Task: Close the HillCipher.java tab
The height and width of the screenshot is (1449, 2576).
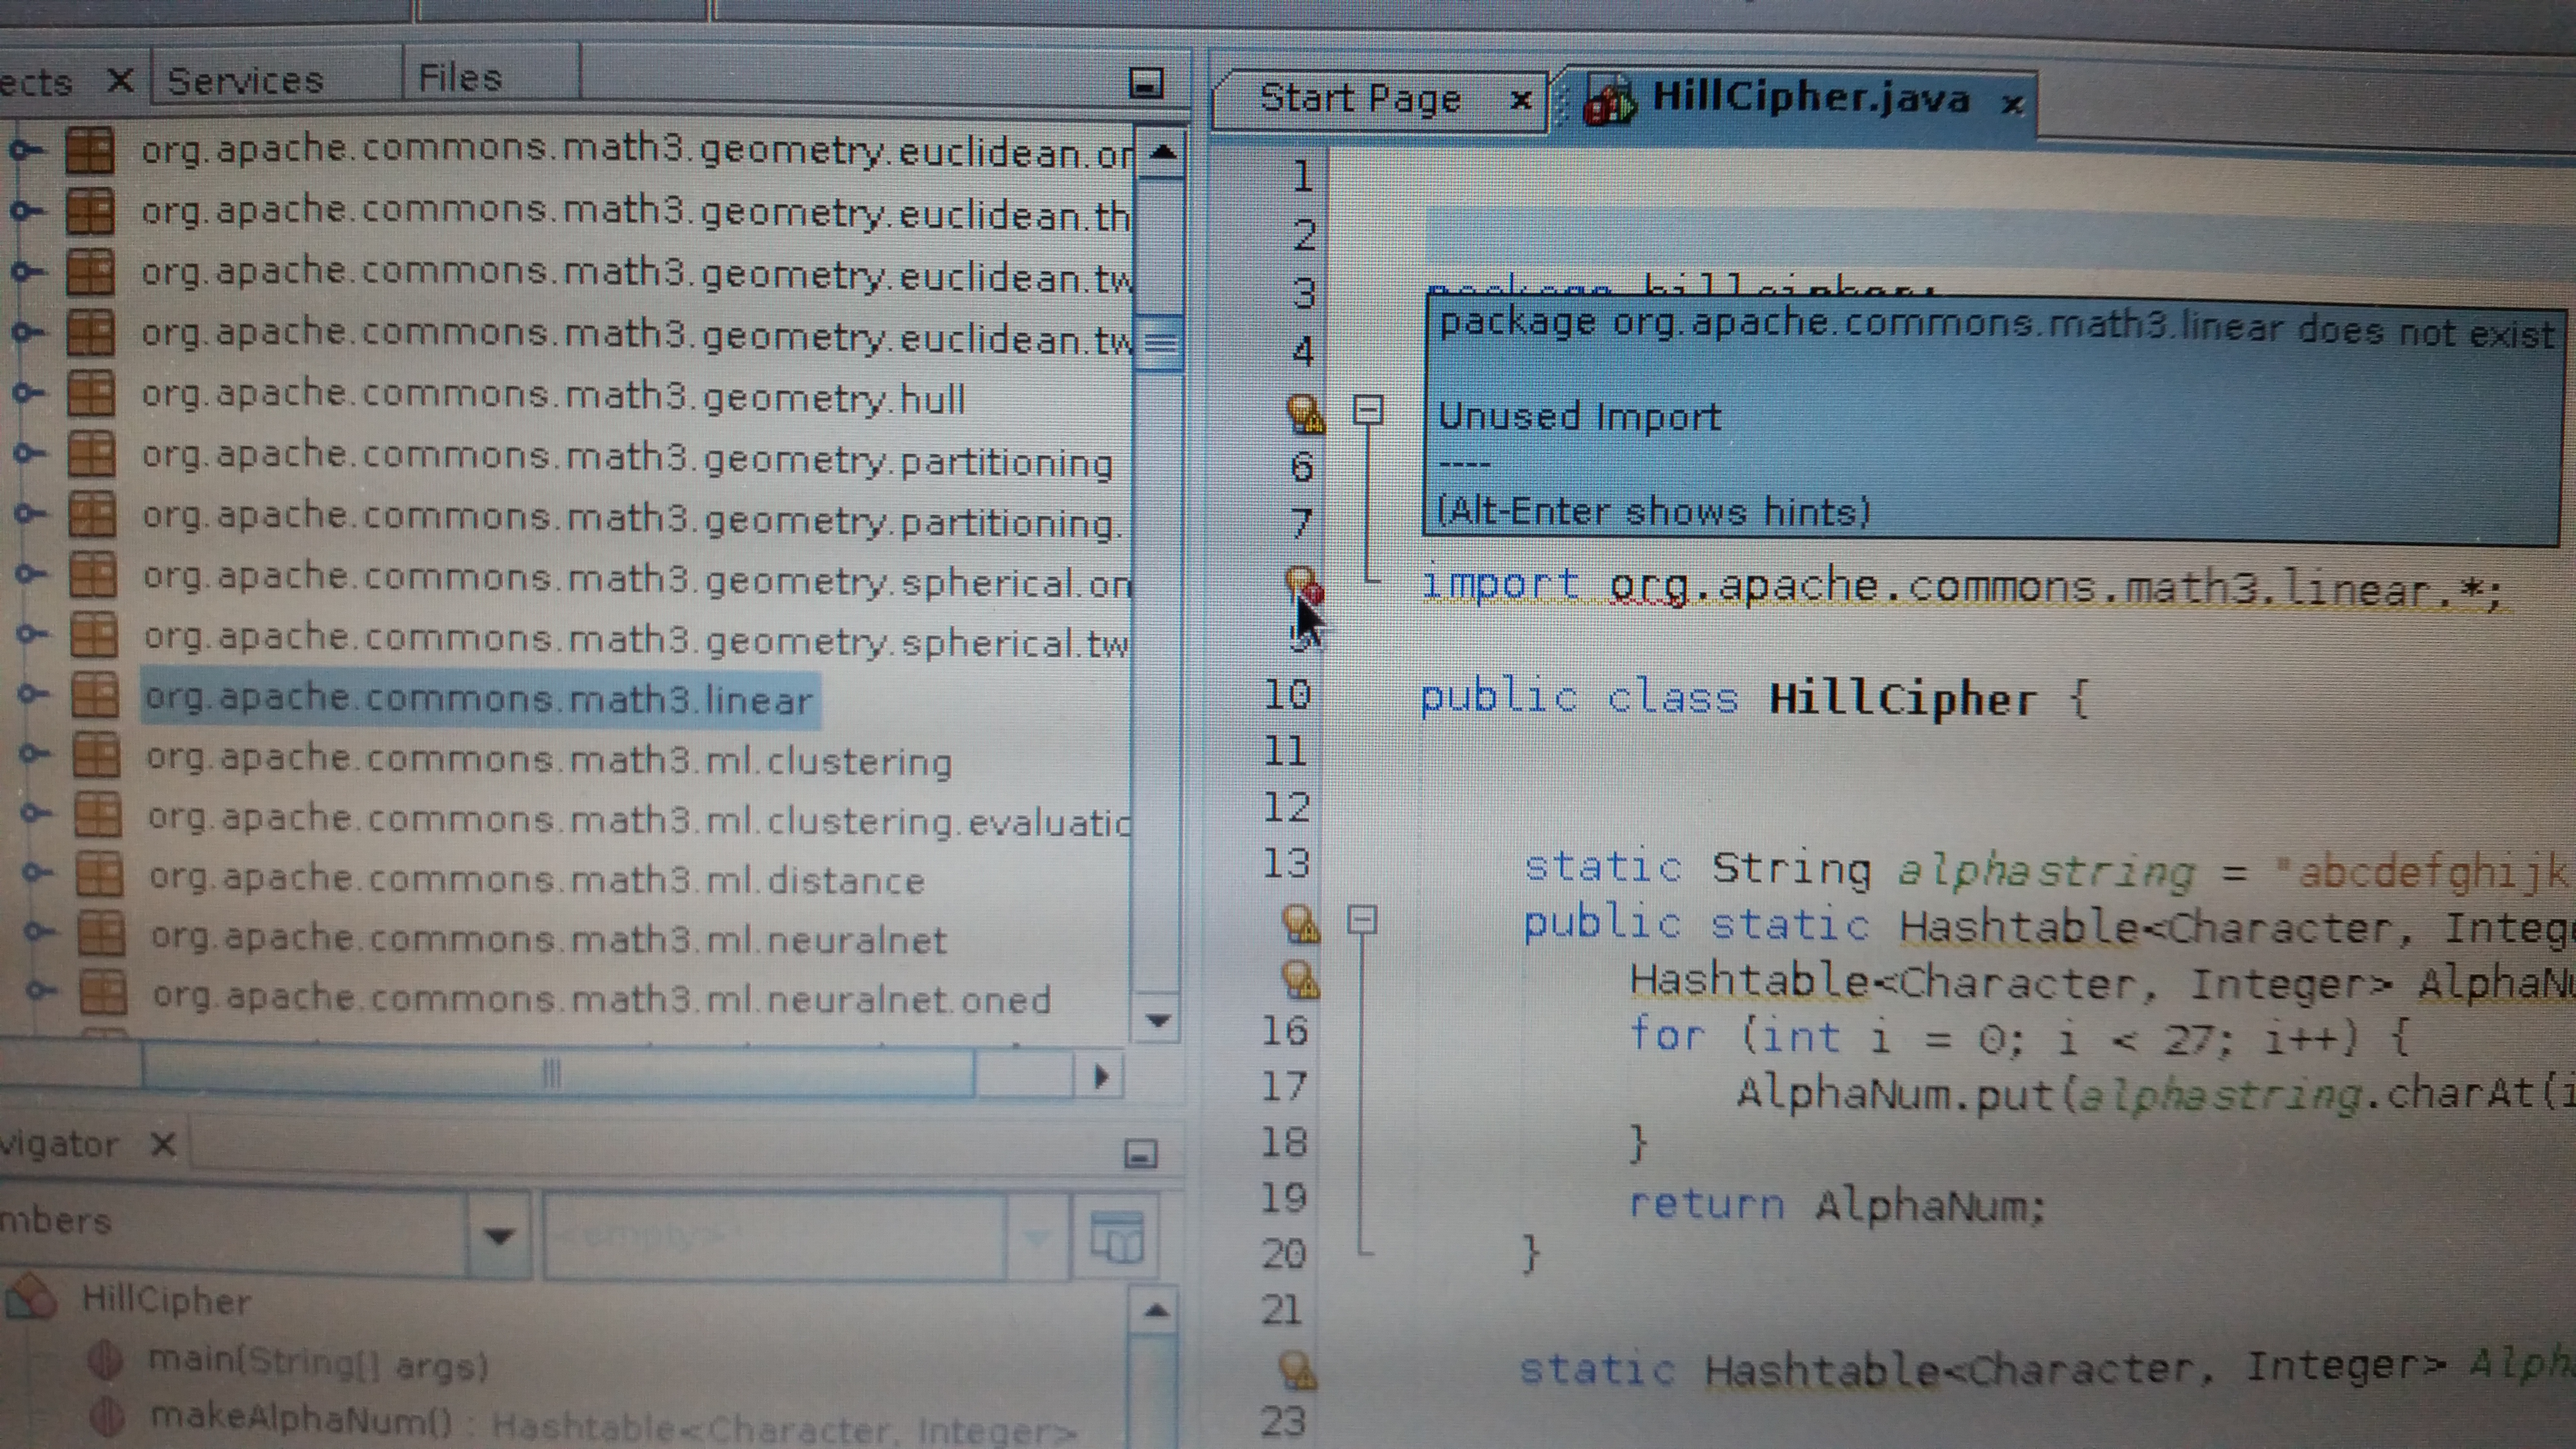Action: click(x=2012, y=103)
